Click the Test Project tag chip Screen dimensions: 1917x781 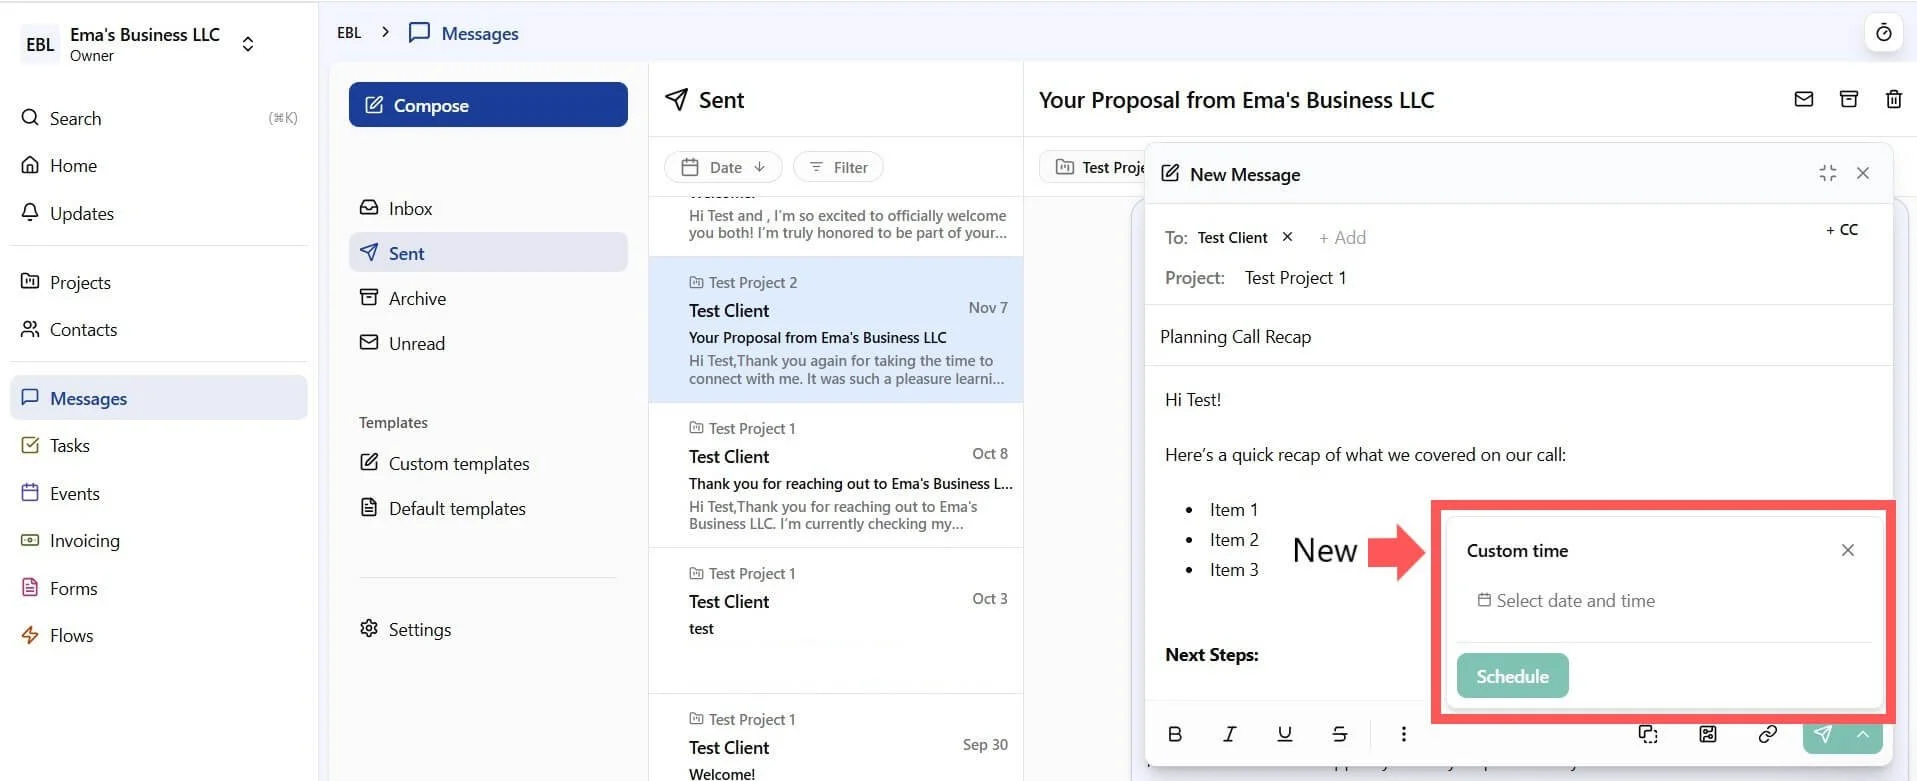[1093, 167]
